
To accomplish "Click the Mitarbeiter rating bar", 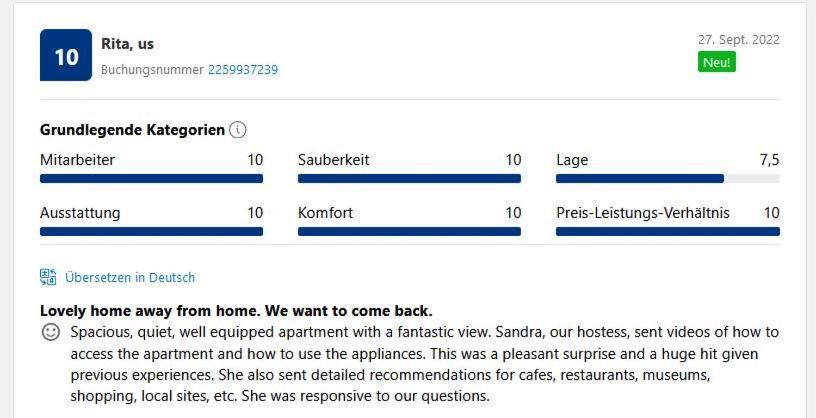I will [151, 179].
